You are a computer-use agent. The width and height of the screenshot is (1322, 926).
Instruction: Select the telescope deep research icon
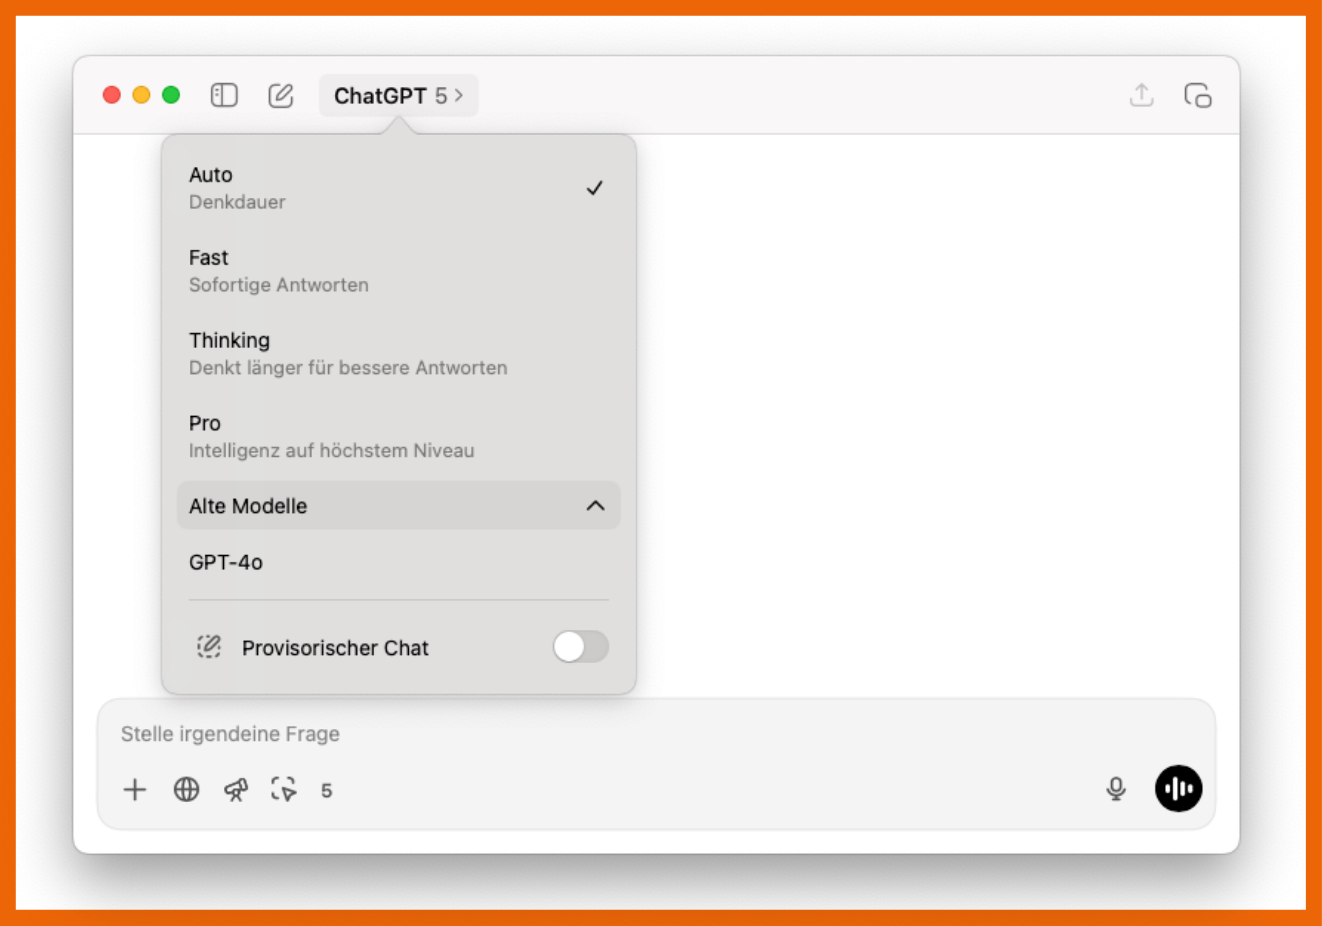pyautogui.click(x=236, y=790)
